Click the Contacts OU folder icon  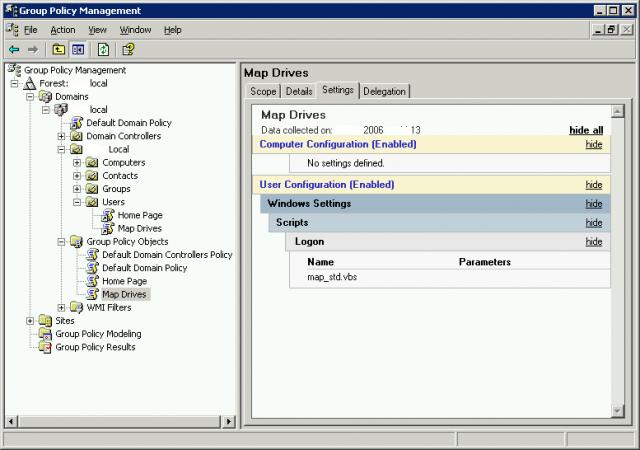(x=92, y=176)
